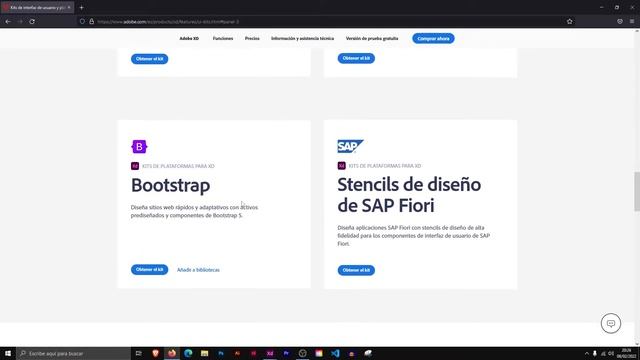Image resolution: width=640 pixels, height=360 pixels.
Task: Open the Firefox hamburger menu
Action: 632,21
